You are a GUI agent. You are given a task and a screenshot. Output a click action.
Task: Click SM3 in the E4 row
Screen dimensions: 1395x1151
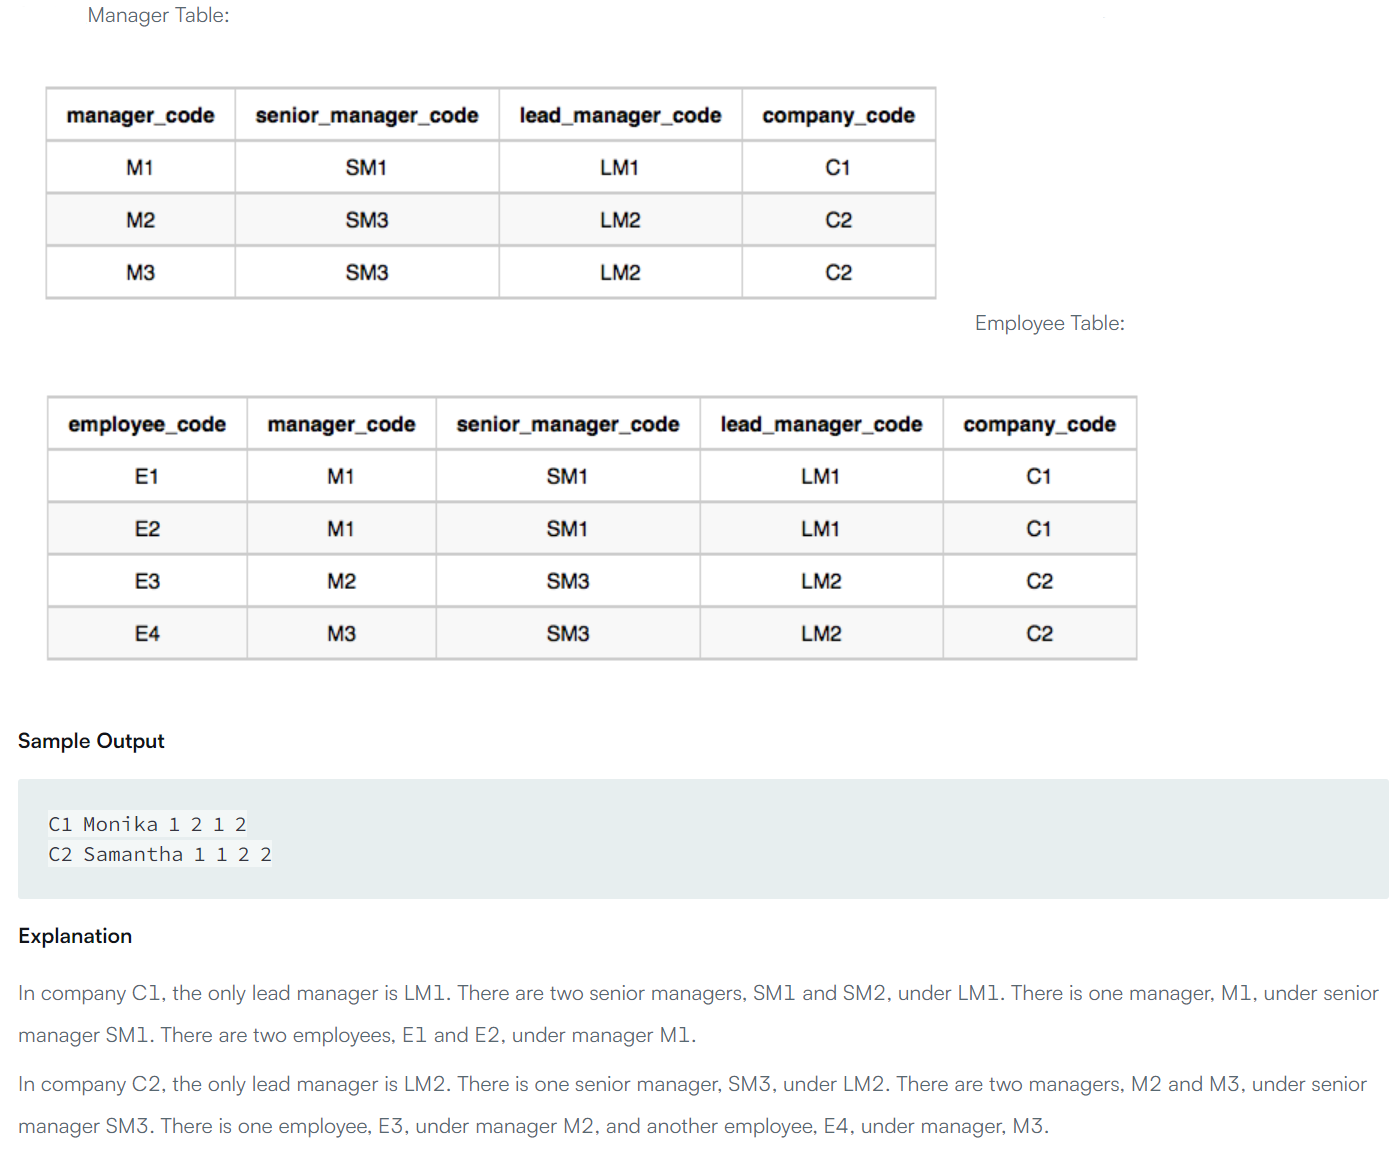tap(568, 633)
